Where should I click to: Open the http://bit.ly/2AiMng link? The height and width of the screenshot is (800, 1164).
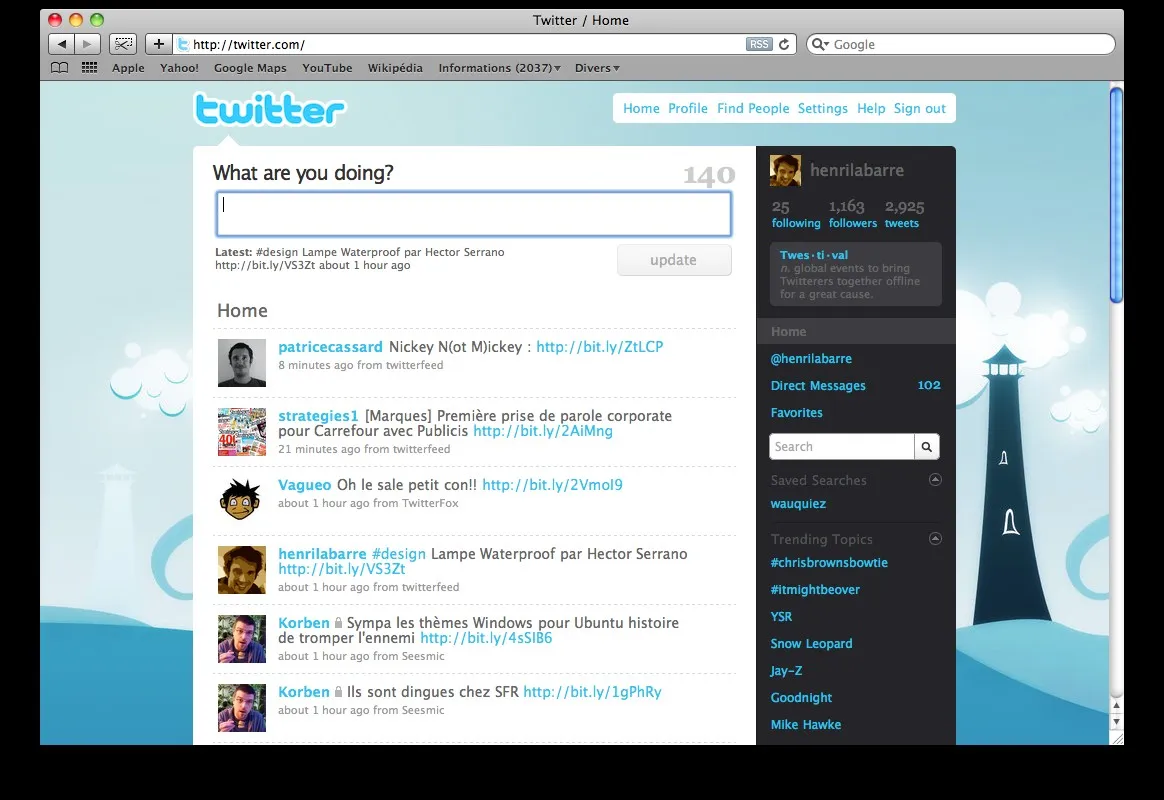click(543, 430)
